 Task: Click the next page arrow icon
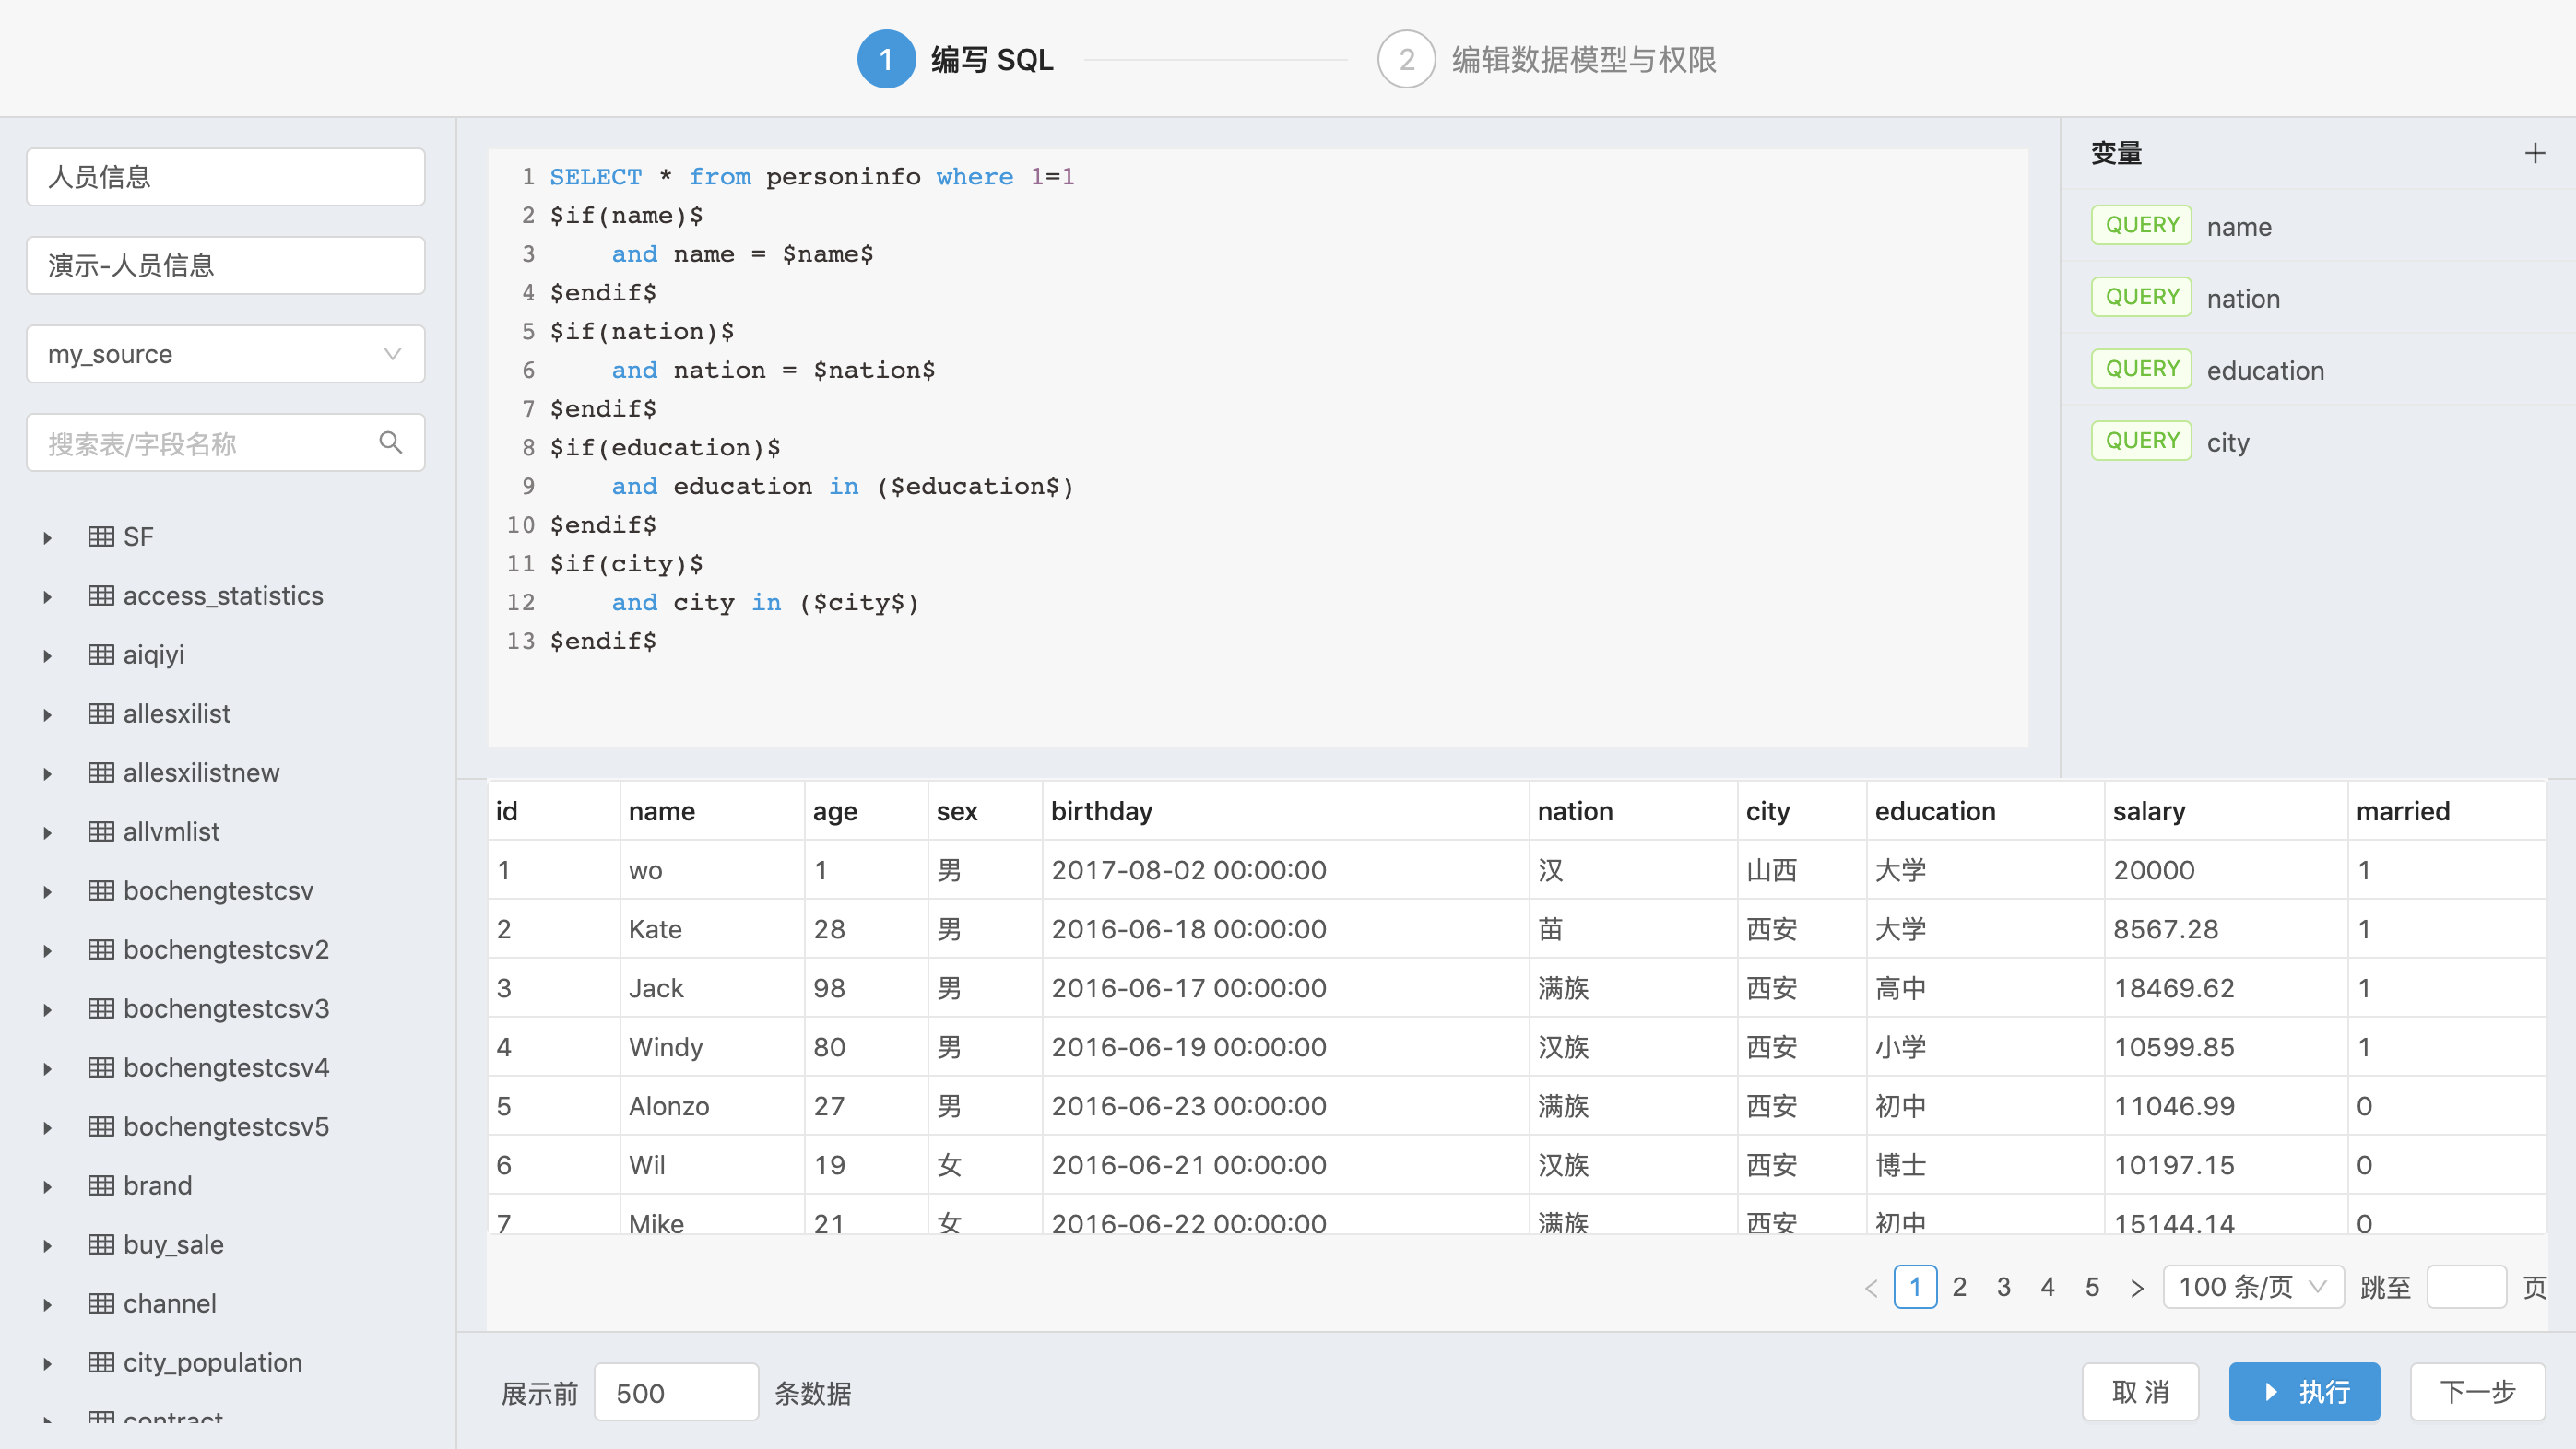(x=2137, y=1287)
